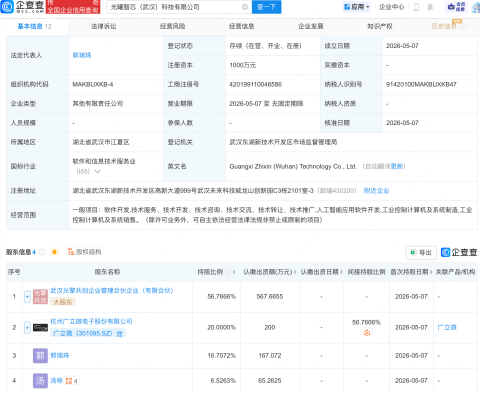Viewport: 480px width, 393px height.
Task: Click 更新 link next to English name
Action: (397, 166)
